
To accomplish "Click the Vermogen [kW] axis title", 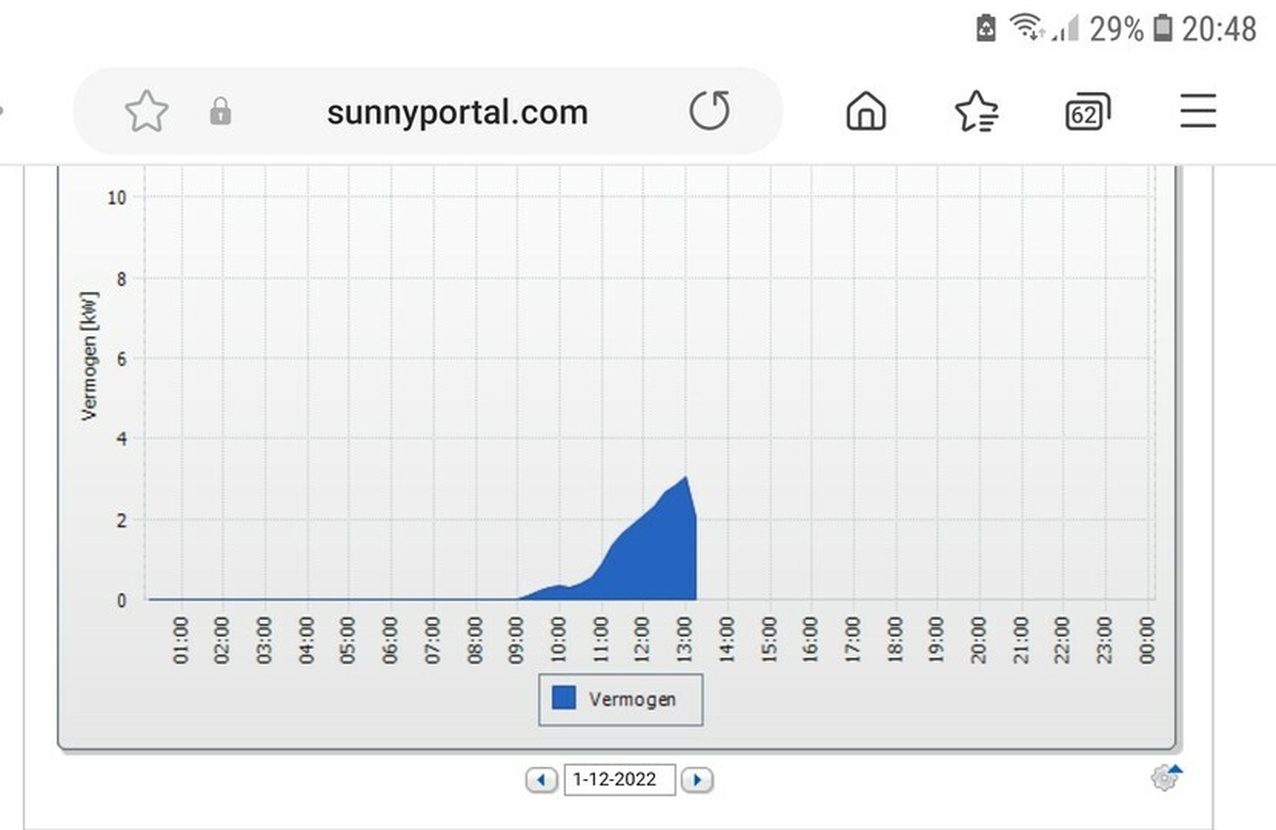I will (x=89, y=355).
